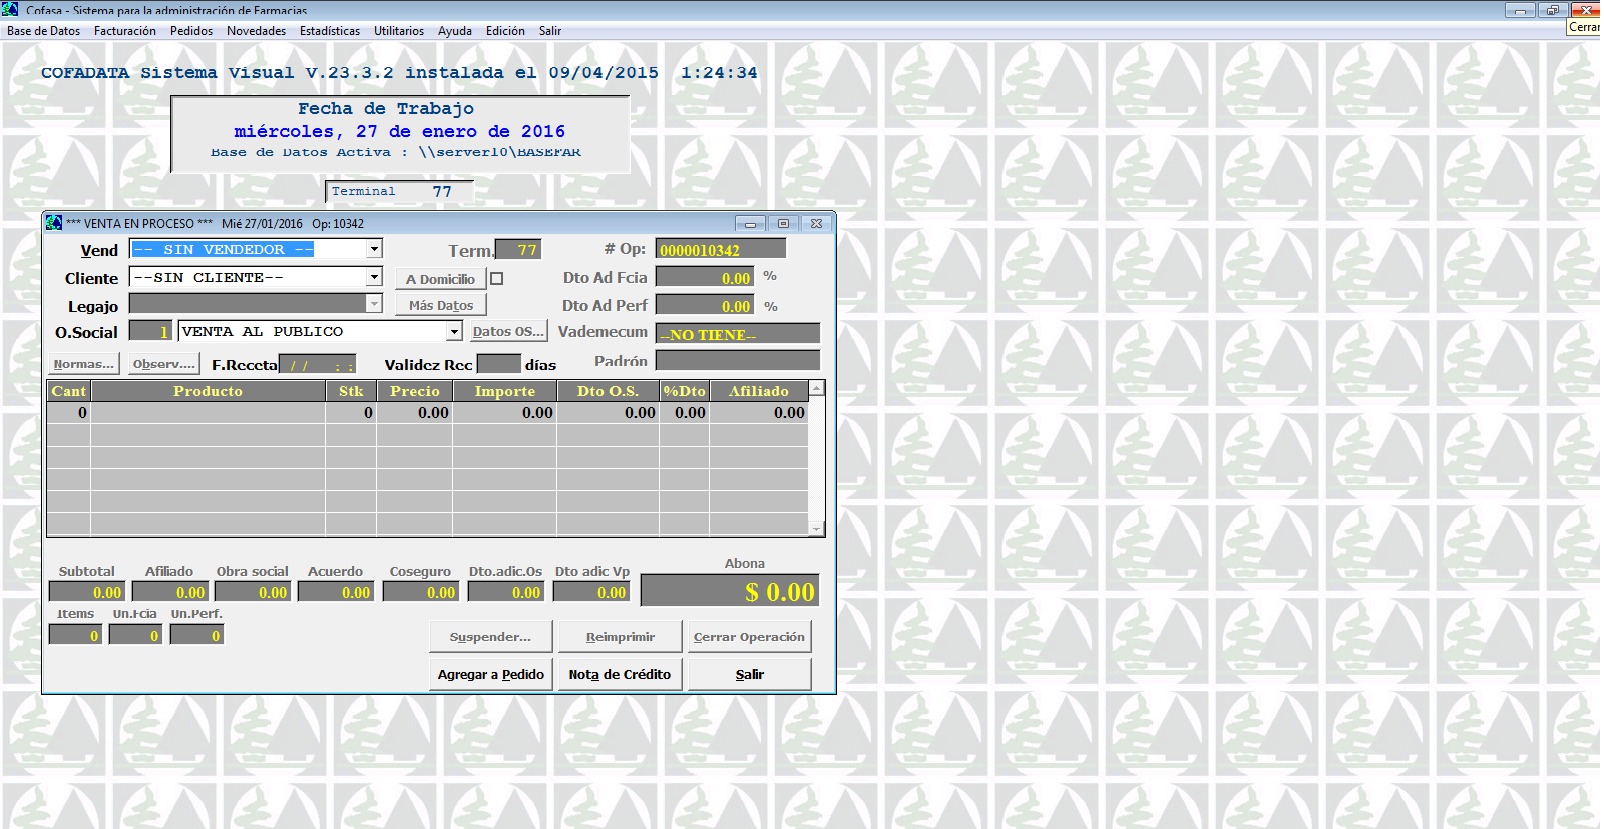Click the Padrón field
Viewport: 1604px width, 829px height.
[738, 360]
